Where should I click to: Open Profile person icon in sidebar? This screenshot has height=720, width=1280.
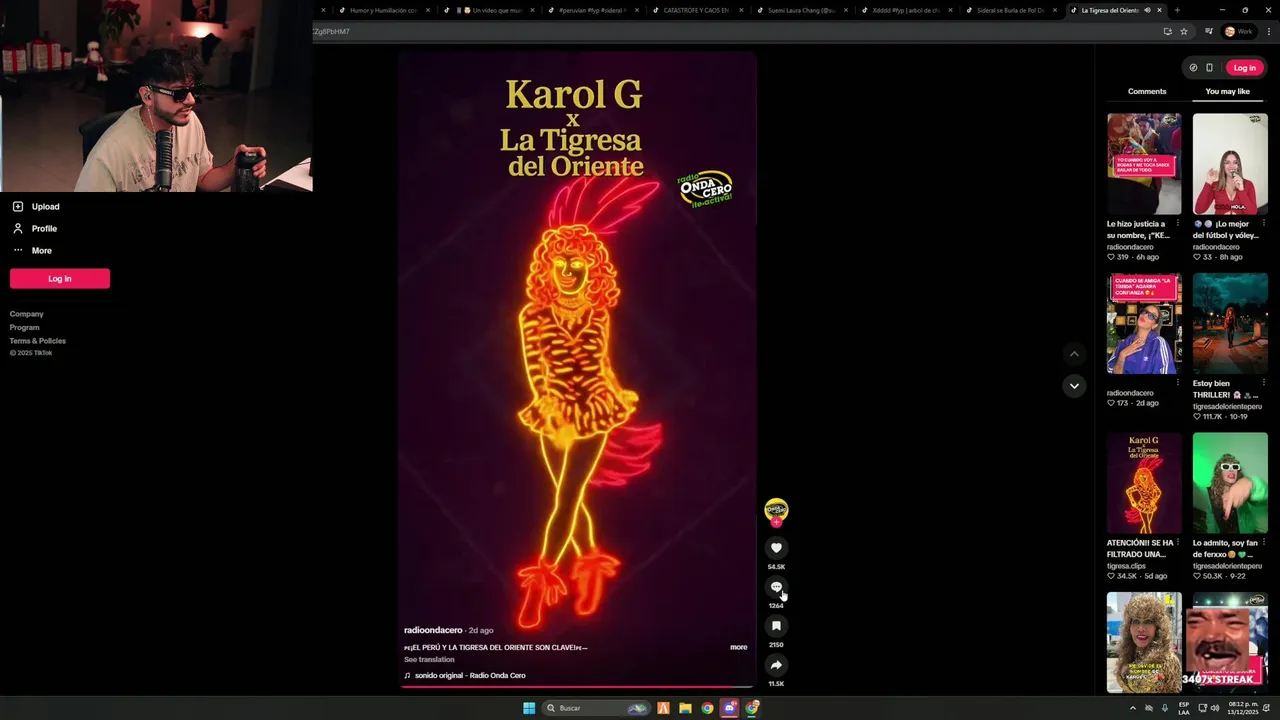pyautogui.click(x=18, y=229)
